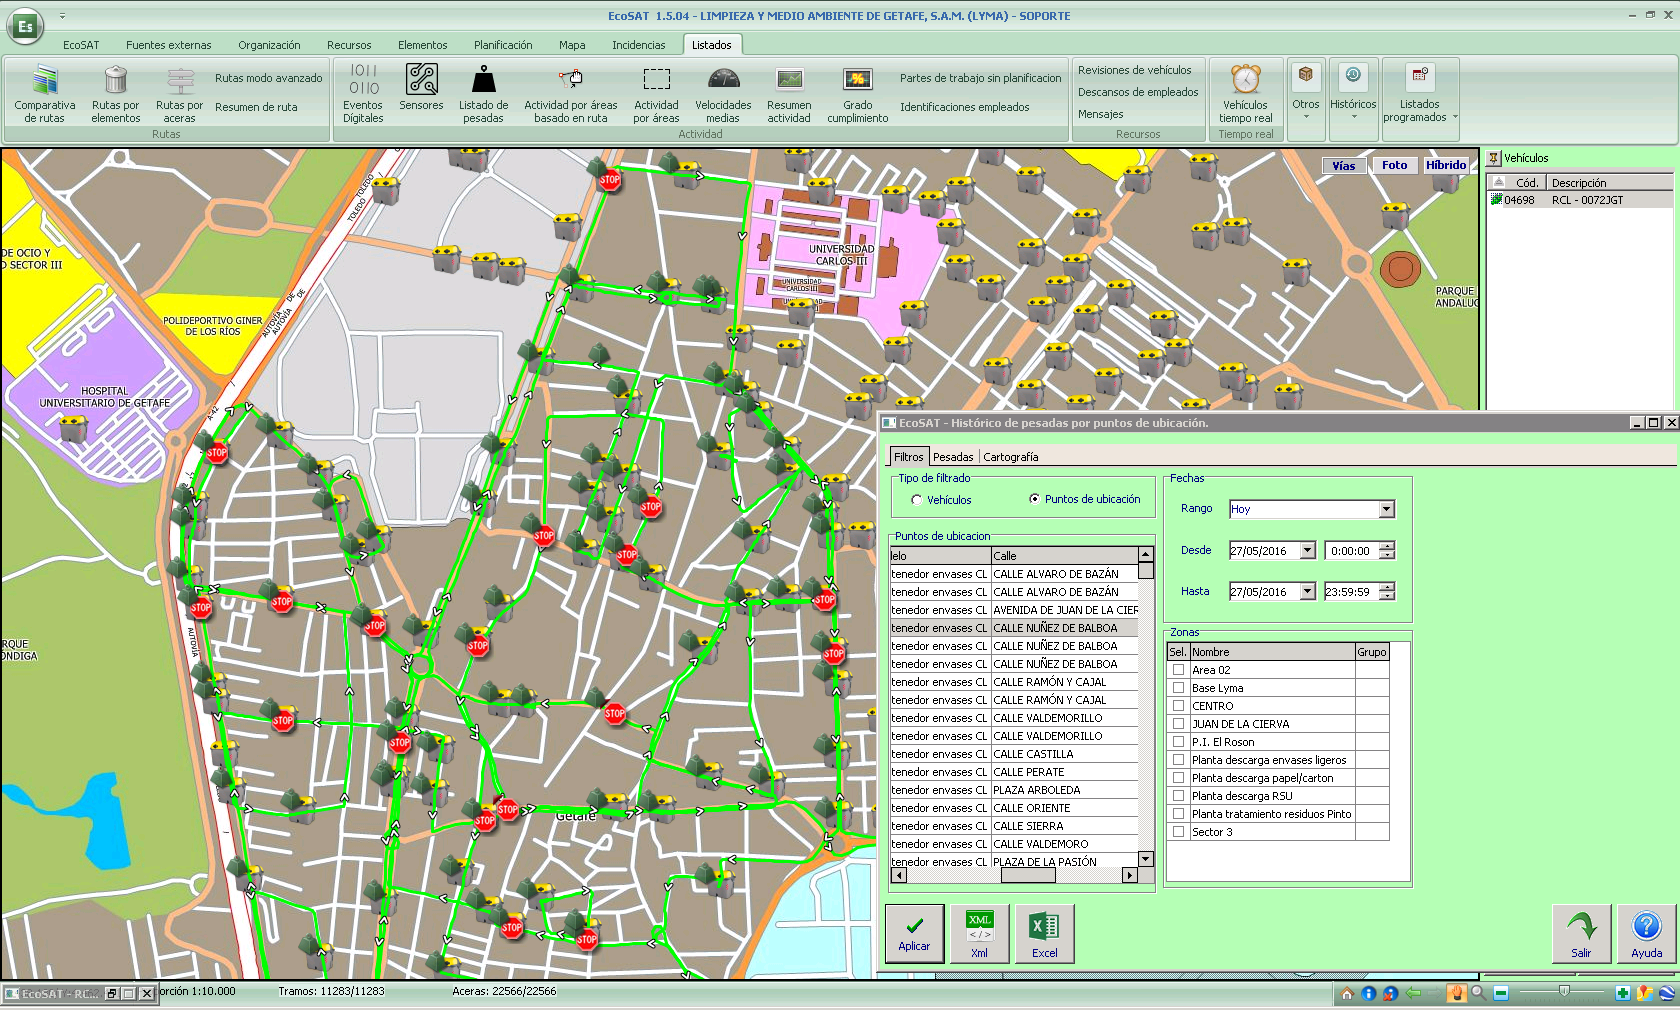
Task: Select the magnifier zoom tool
Action: tap(1478, 993)
